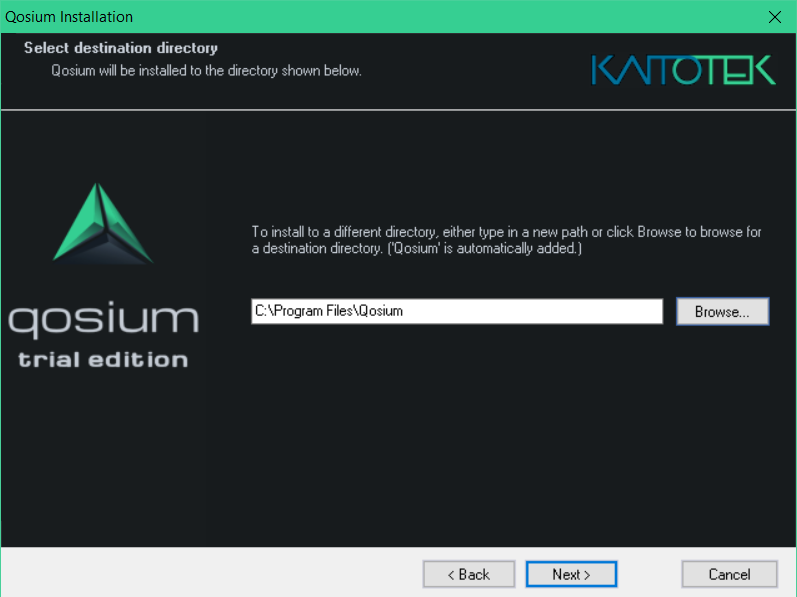
Task: Click the 'Select destination directory' heading
Action: pos(121,48)
